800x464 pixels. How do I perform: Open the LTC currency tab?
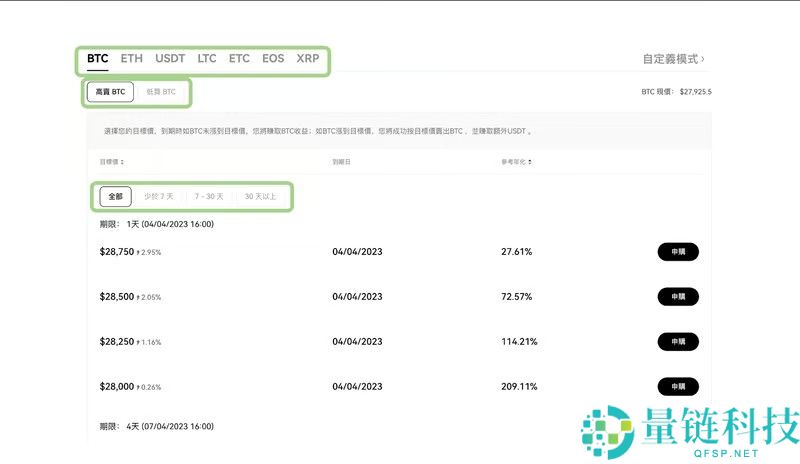point(207,58)
